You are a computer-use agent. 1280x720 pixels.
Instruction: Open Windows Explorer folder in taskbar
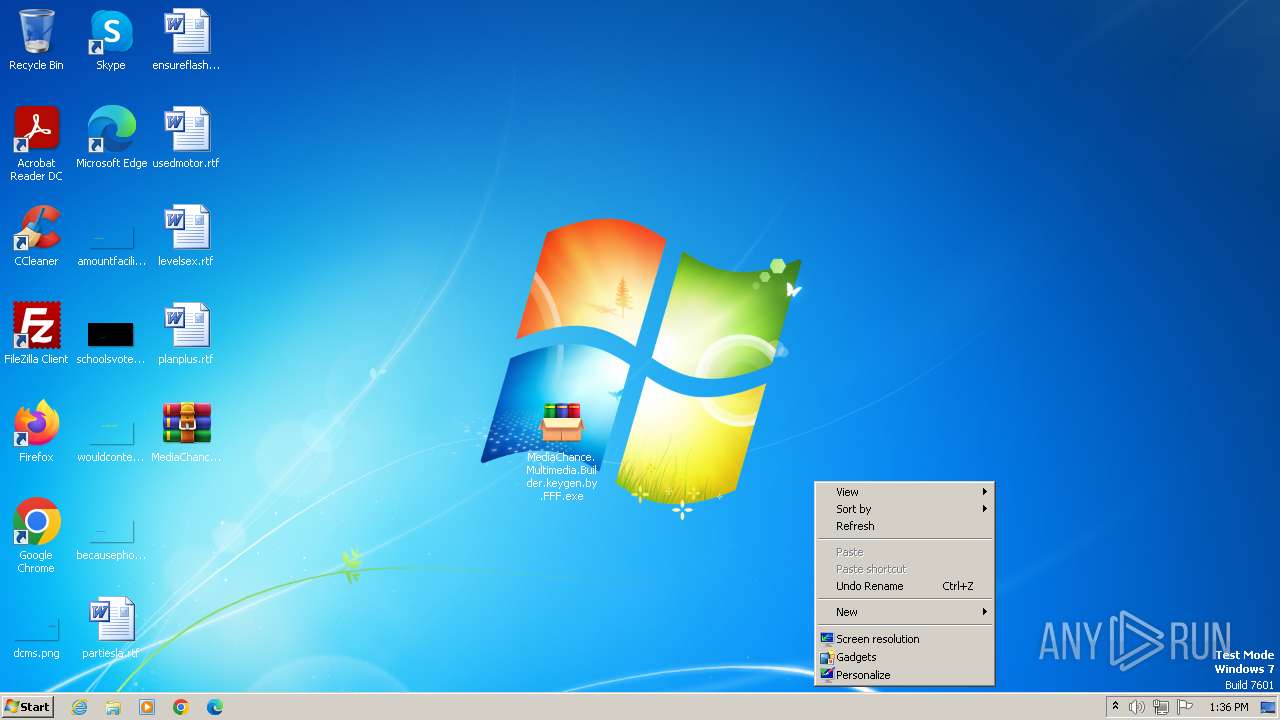click(113, 707)
